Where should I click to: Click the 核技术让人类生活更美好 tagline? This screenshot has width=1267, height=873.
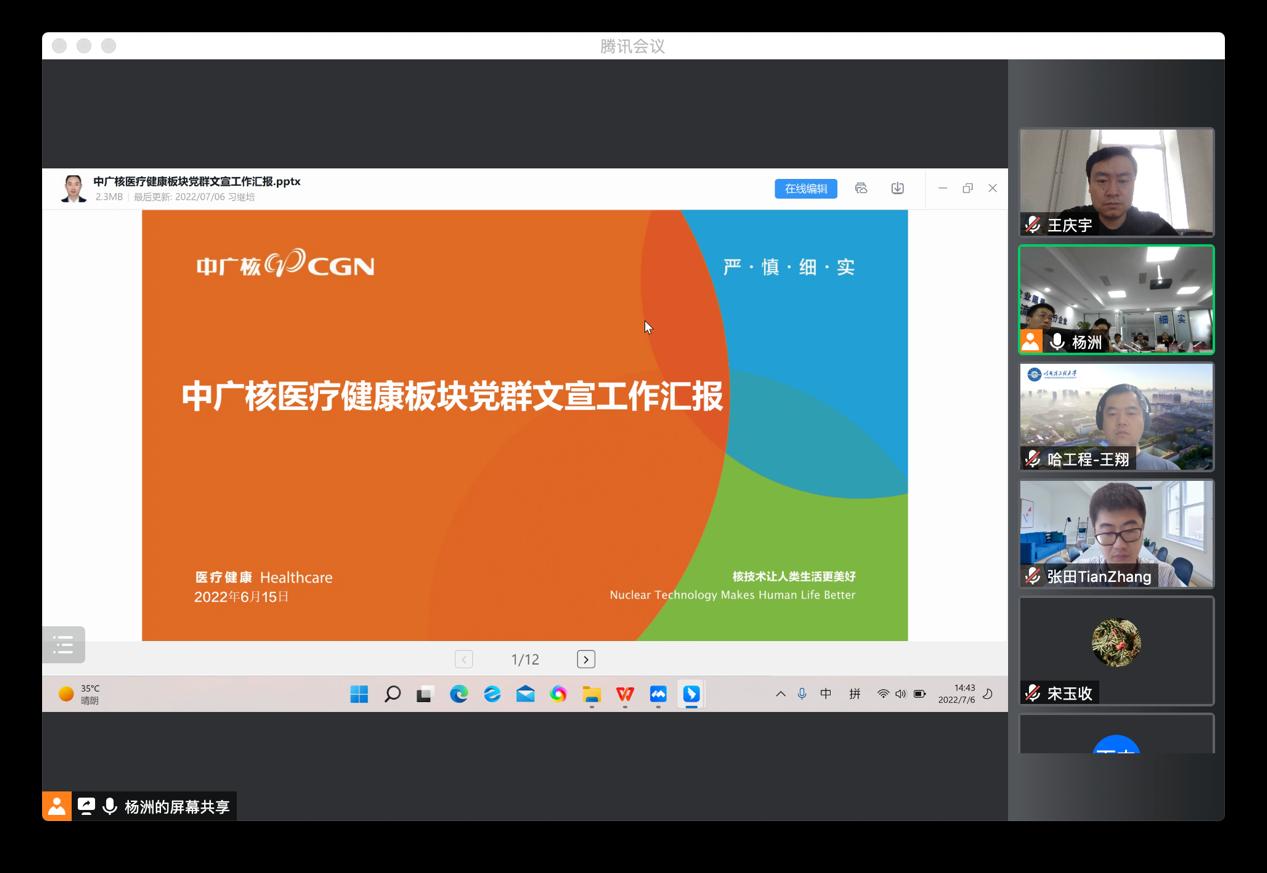point(794,576)
